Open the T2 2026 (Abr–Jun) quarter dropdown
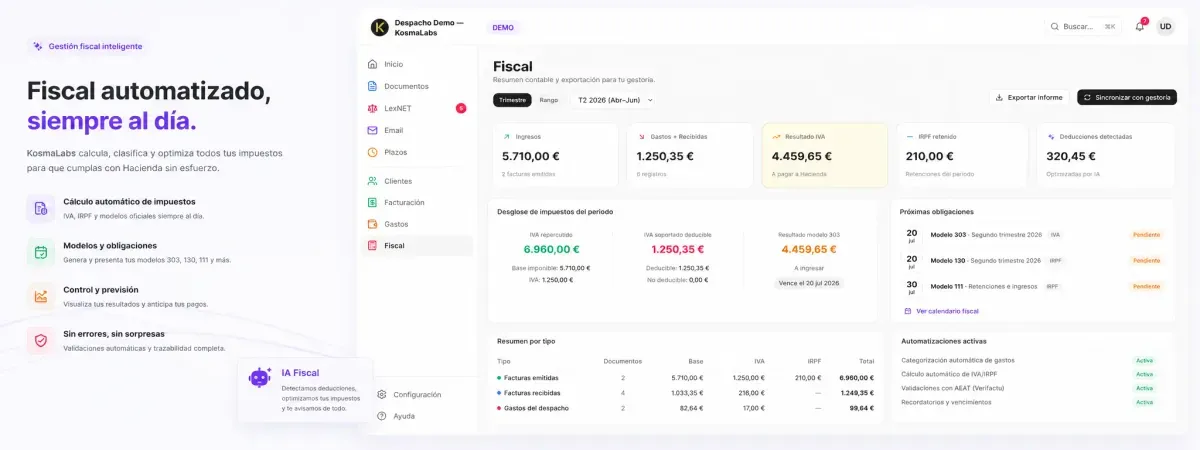The height and width of the screenshot is (450, 1200). pyautogui.click(x=615, y=100)
